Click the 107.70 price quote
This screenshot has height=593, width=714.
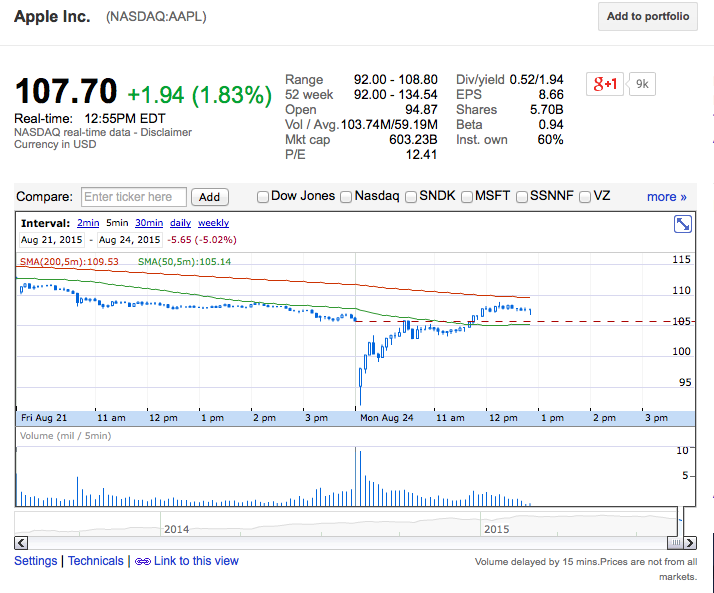click(x=66, y=91)
